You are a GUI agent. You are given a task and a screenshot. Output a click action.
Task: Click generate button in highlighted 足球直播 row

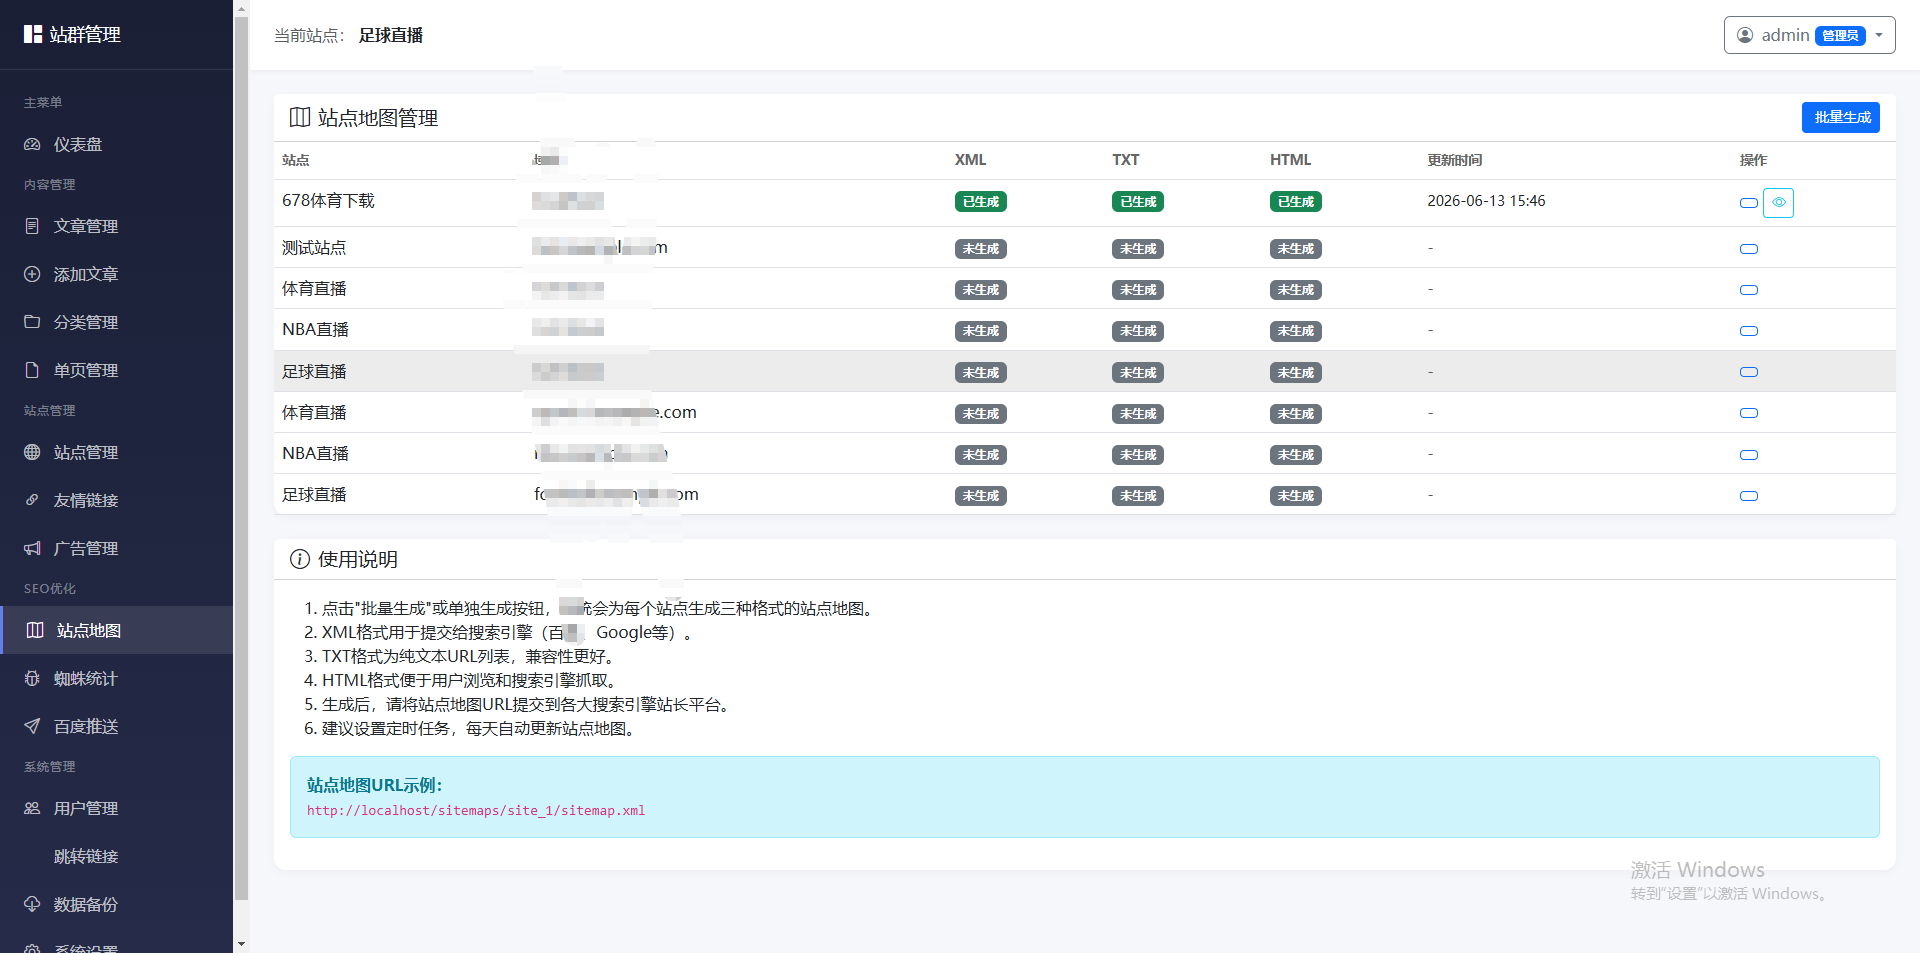coord(1749,372)
